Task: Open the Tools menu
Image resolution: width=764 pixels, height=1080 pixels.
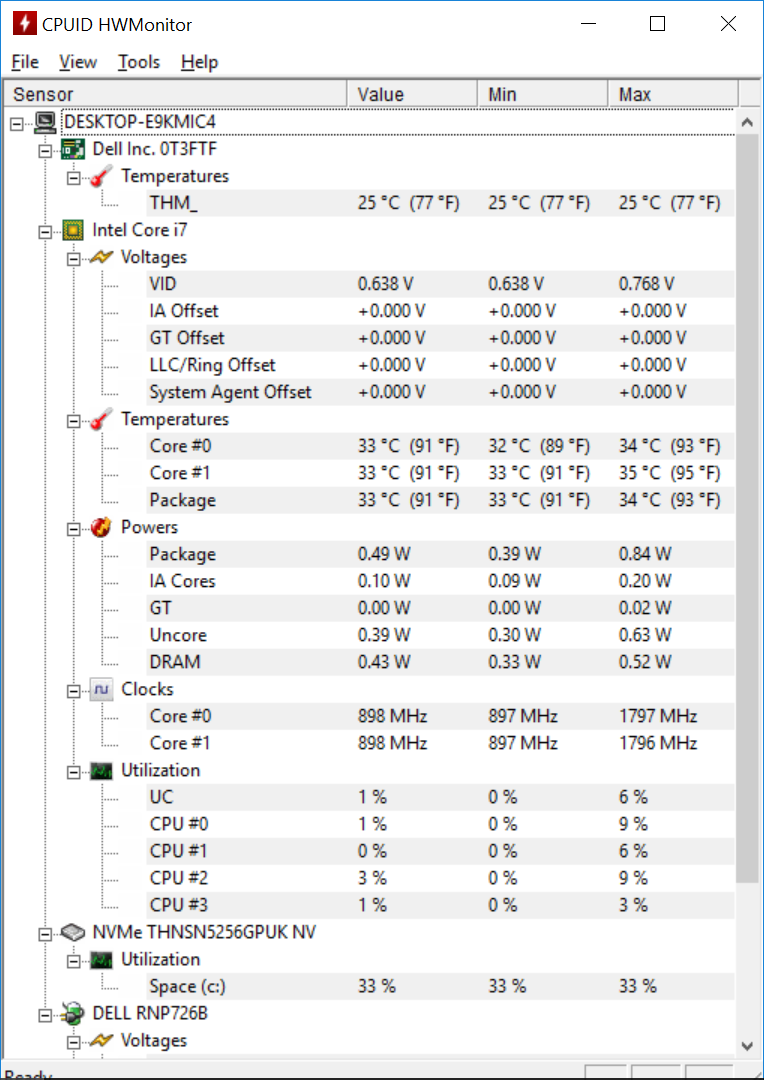Action: 138,62
